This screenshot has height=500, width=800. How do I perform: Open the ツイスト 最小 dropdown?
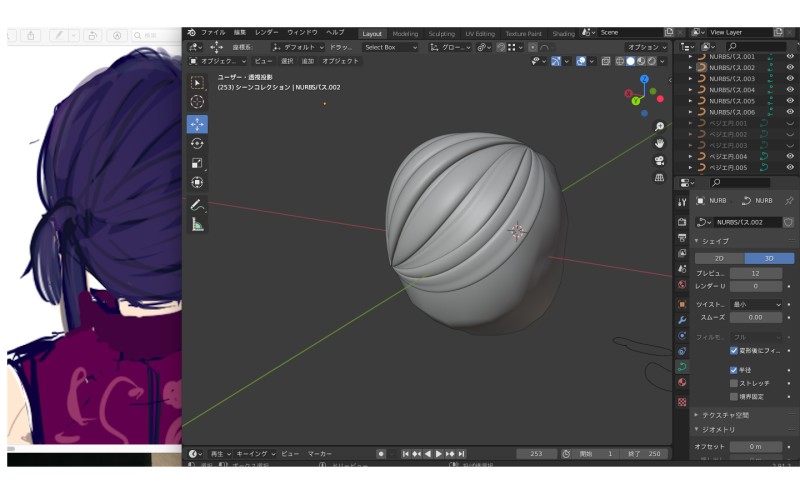coord(756,304)
